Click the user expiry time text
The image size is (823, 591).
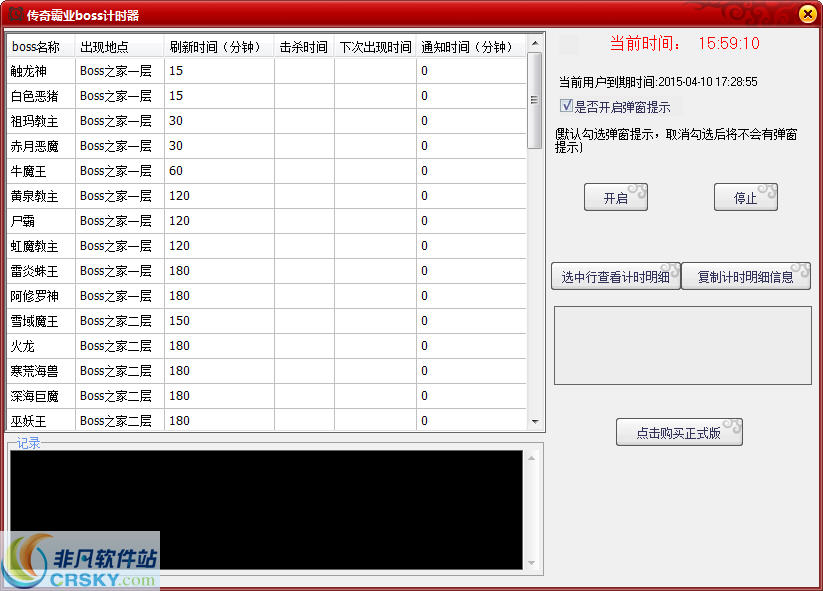click(x=658, y=82)
